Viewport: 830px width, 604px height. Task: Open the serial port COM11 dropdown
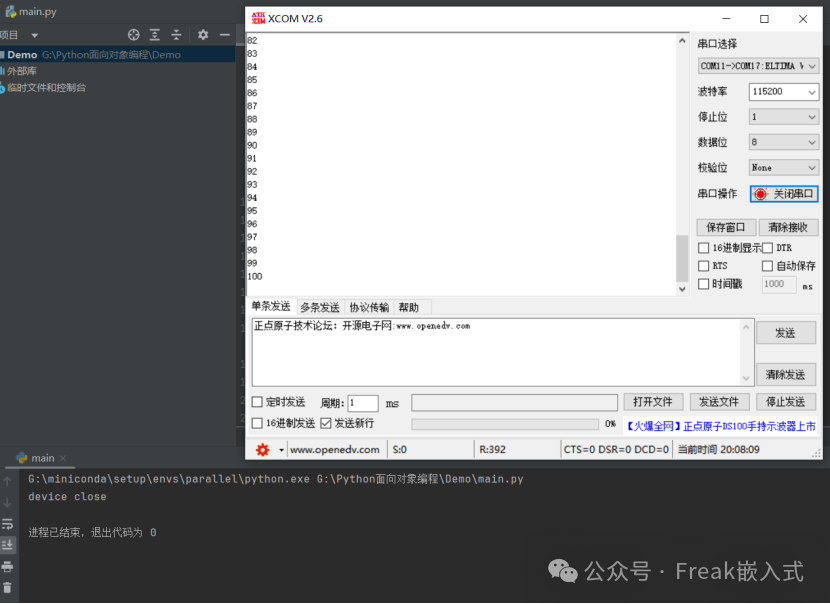coord(758,66)
